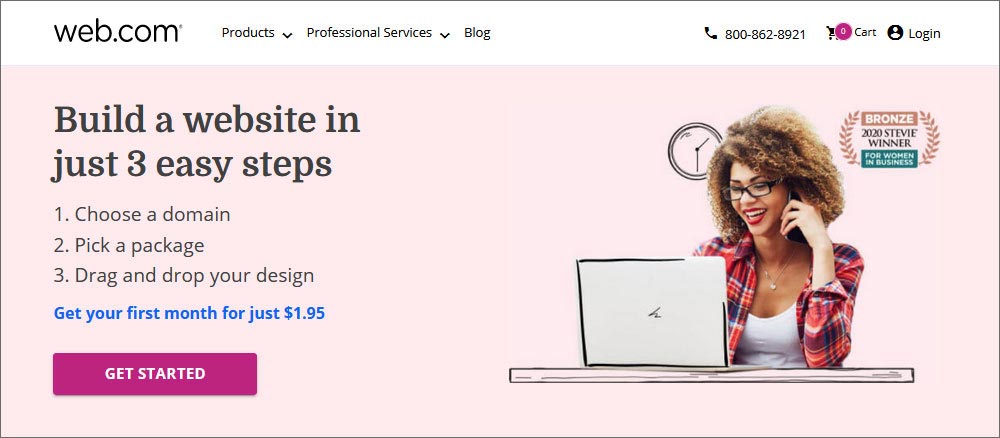The height and width of the screenshot is (438, 1000).
Task: Open the Professional Services menu
Action: point(378,33)
